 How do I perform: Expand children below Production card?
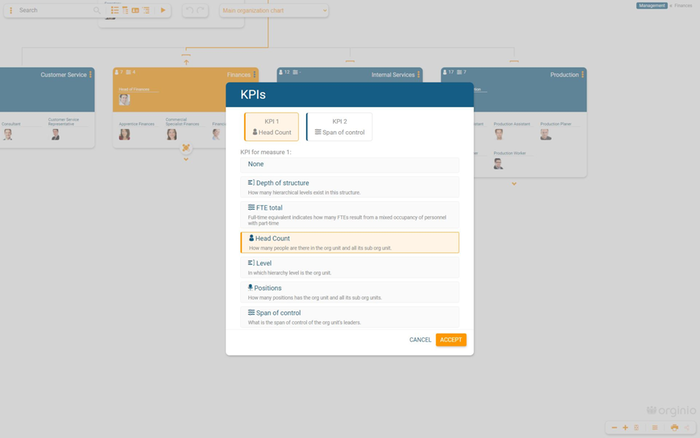[514, 184]
